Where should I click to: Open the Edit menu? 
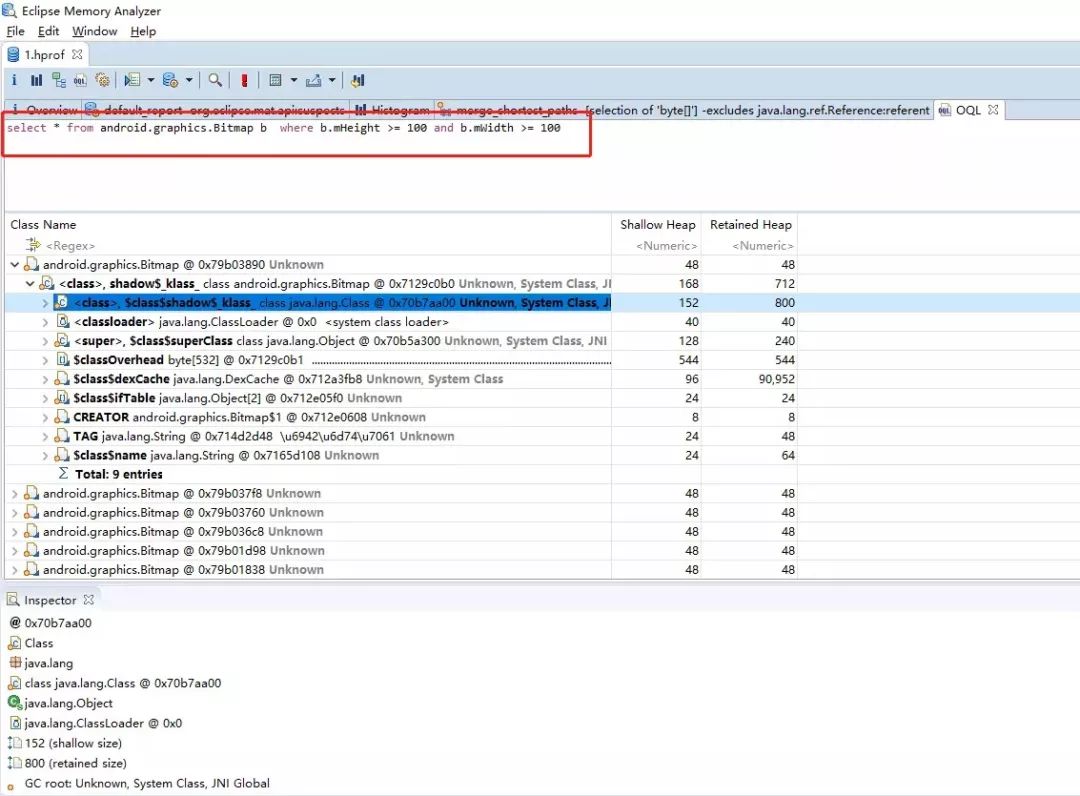48,31
